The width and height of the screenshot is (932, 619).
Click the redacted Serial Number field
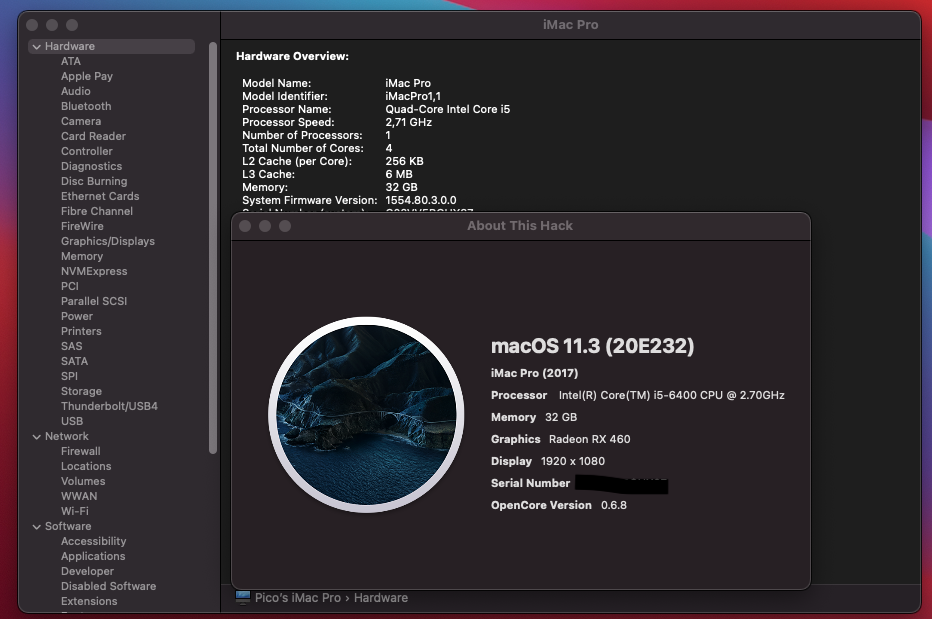tap(622, 484)
